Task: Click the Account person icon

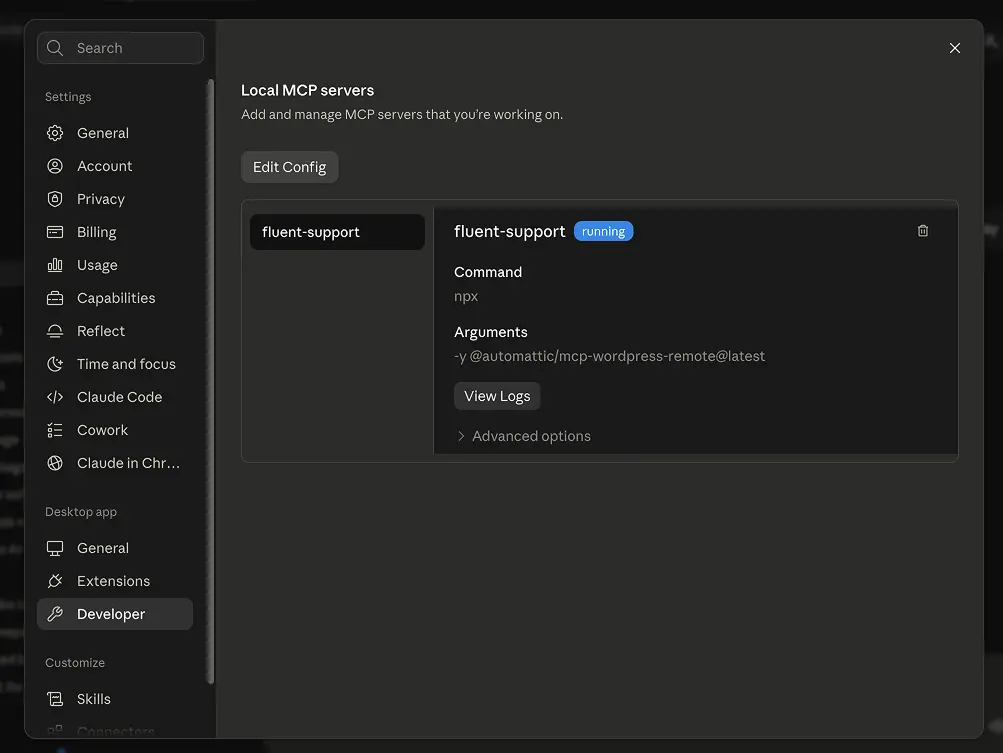Action: point(55,166)
